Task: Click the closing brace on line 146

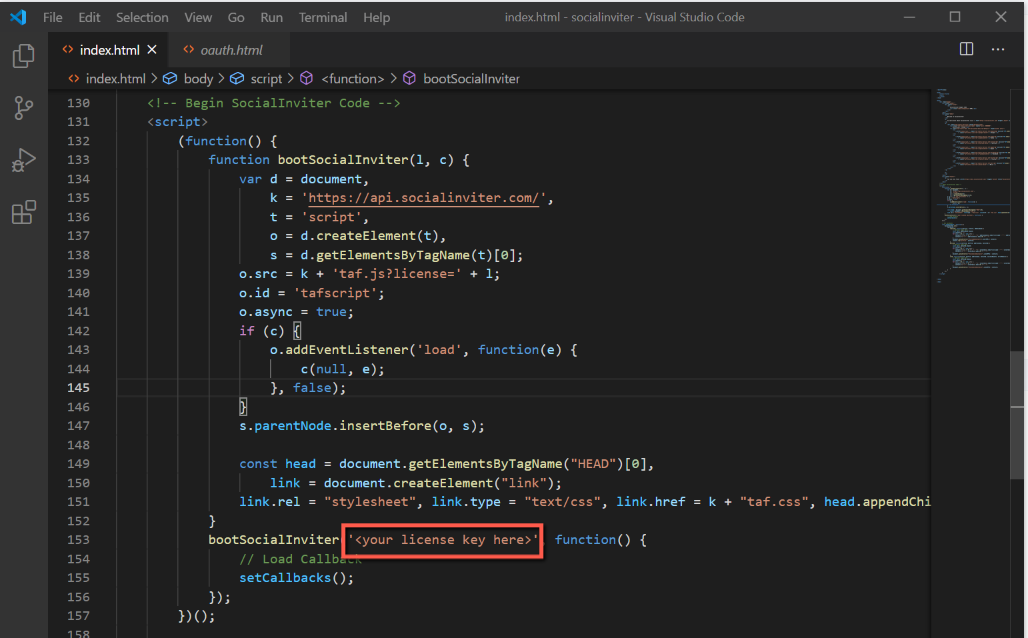Action: pos(243,407)
